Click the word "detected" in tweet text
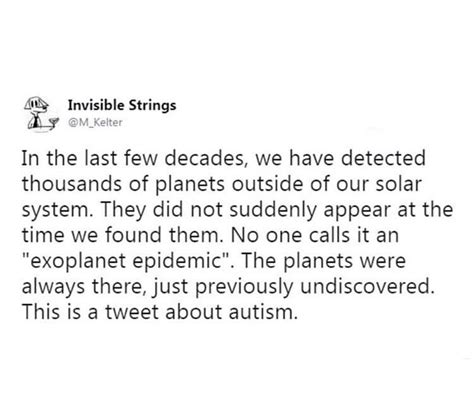This screenshot has height=412, width=474. 383,158
